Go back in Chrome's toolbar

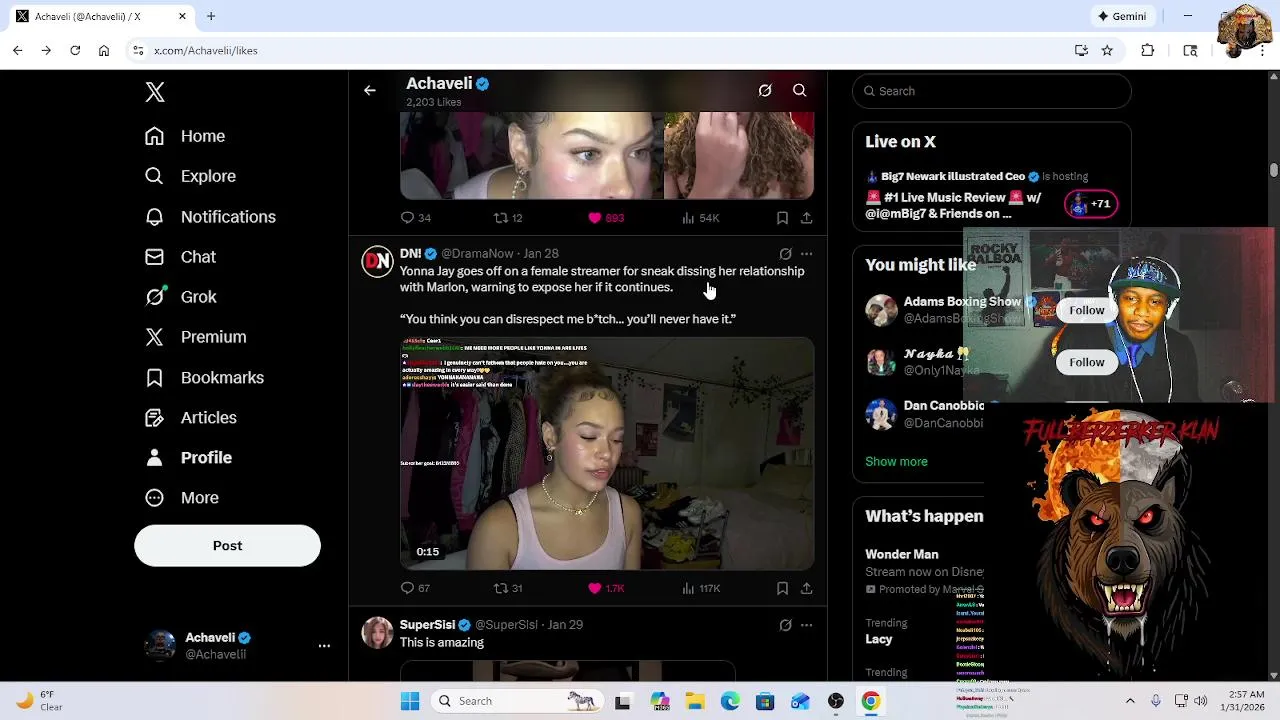click(x=18, y=50)
